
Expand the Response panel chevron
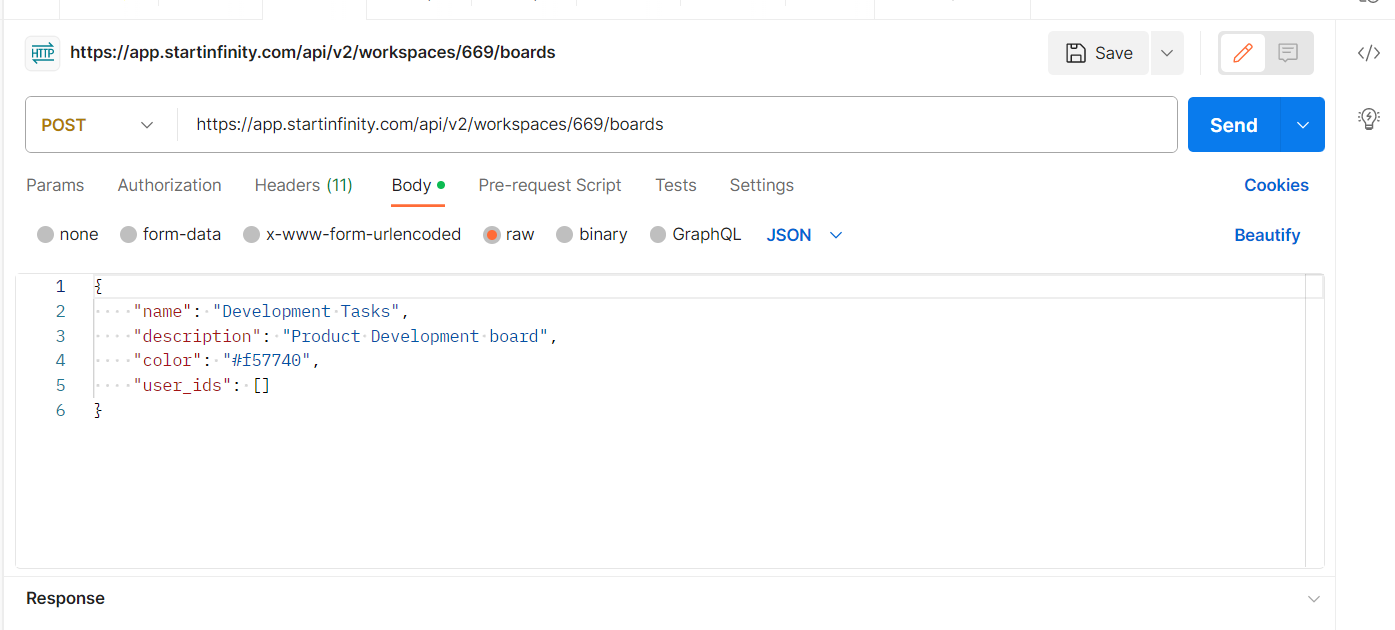(1313, 599)
